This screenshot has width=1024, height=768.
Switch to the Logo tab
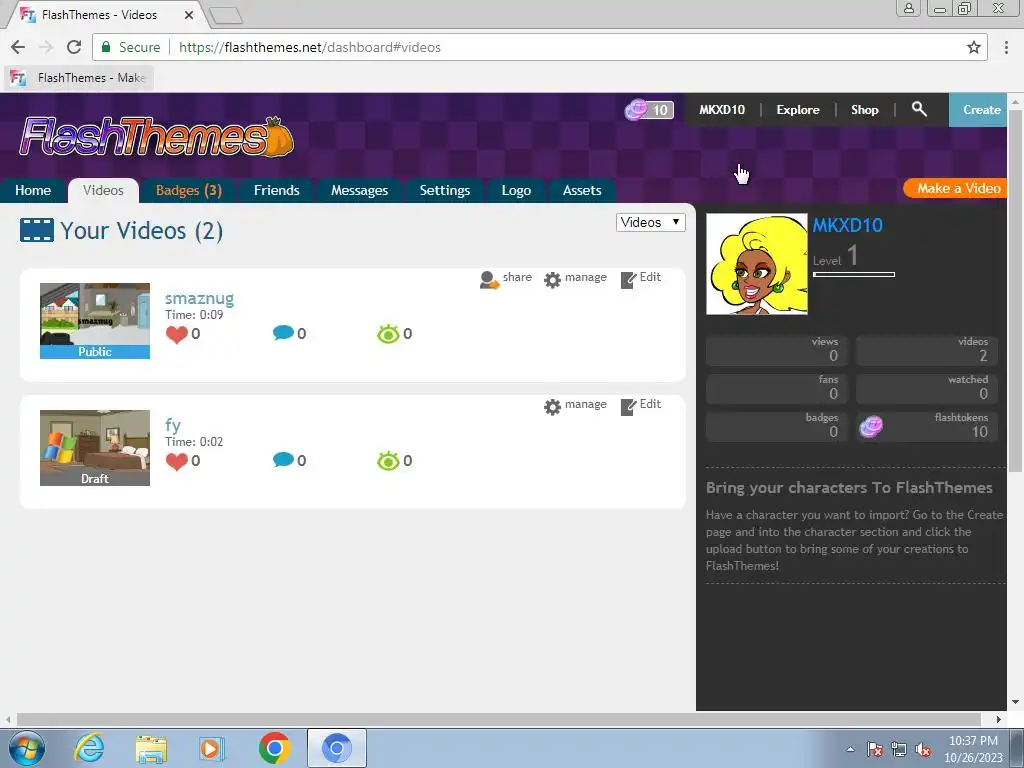click(516, 190)
